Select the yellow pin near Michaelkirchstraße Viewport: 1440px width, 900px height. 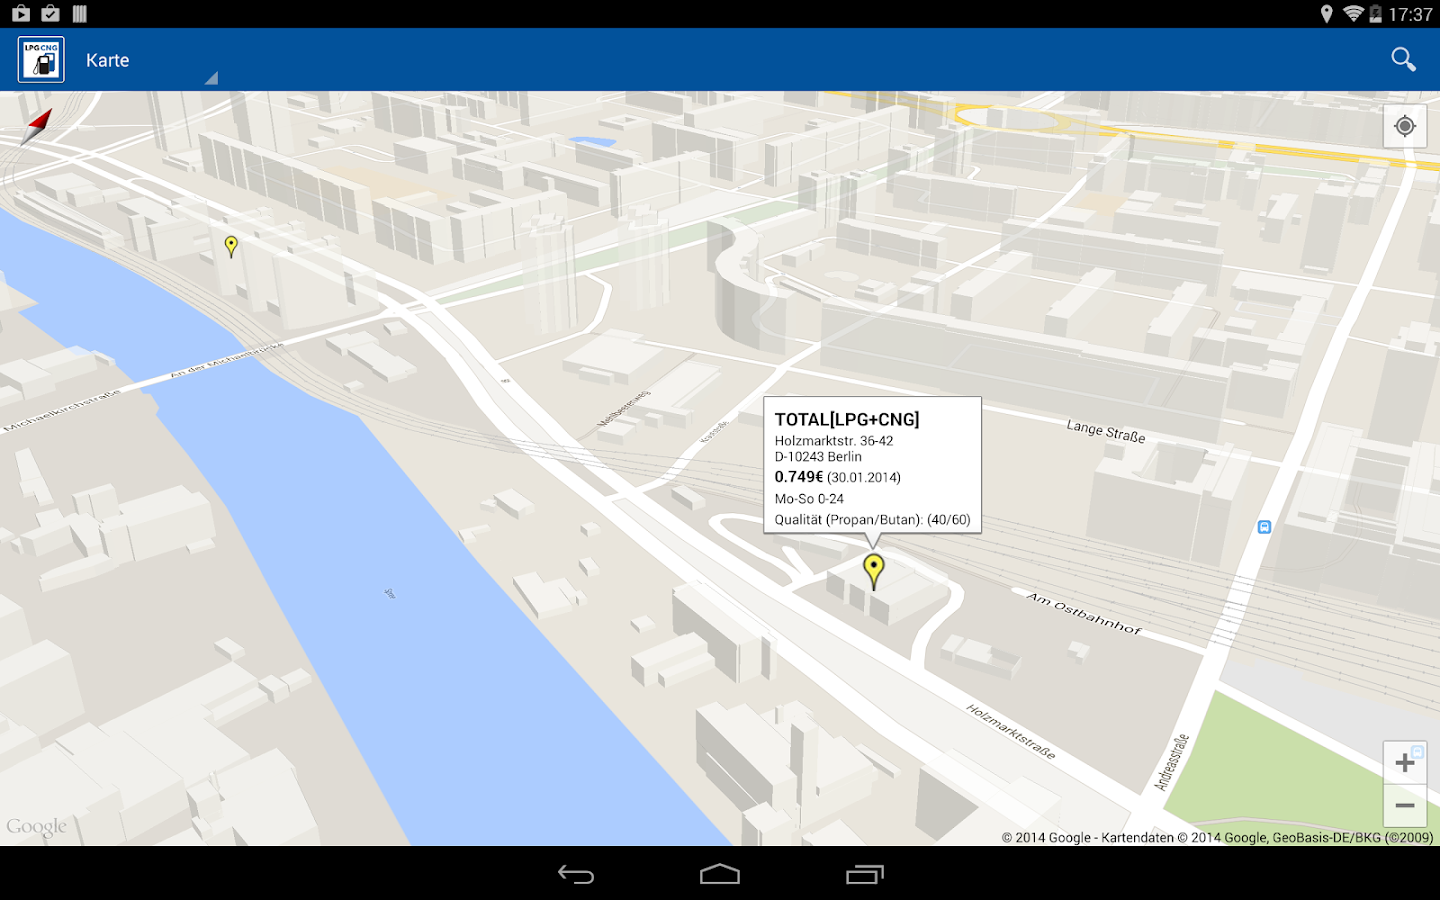pyautogui.click(x=231, y=246)
